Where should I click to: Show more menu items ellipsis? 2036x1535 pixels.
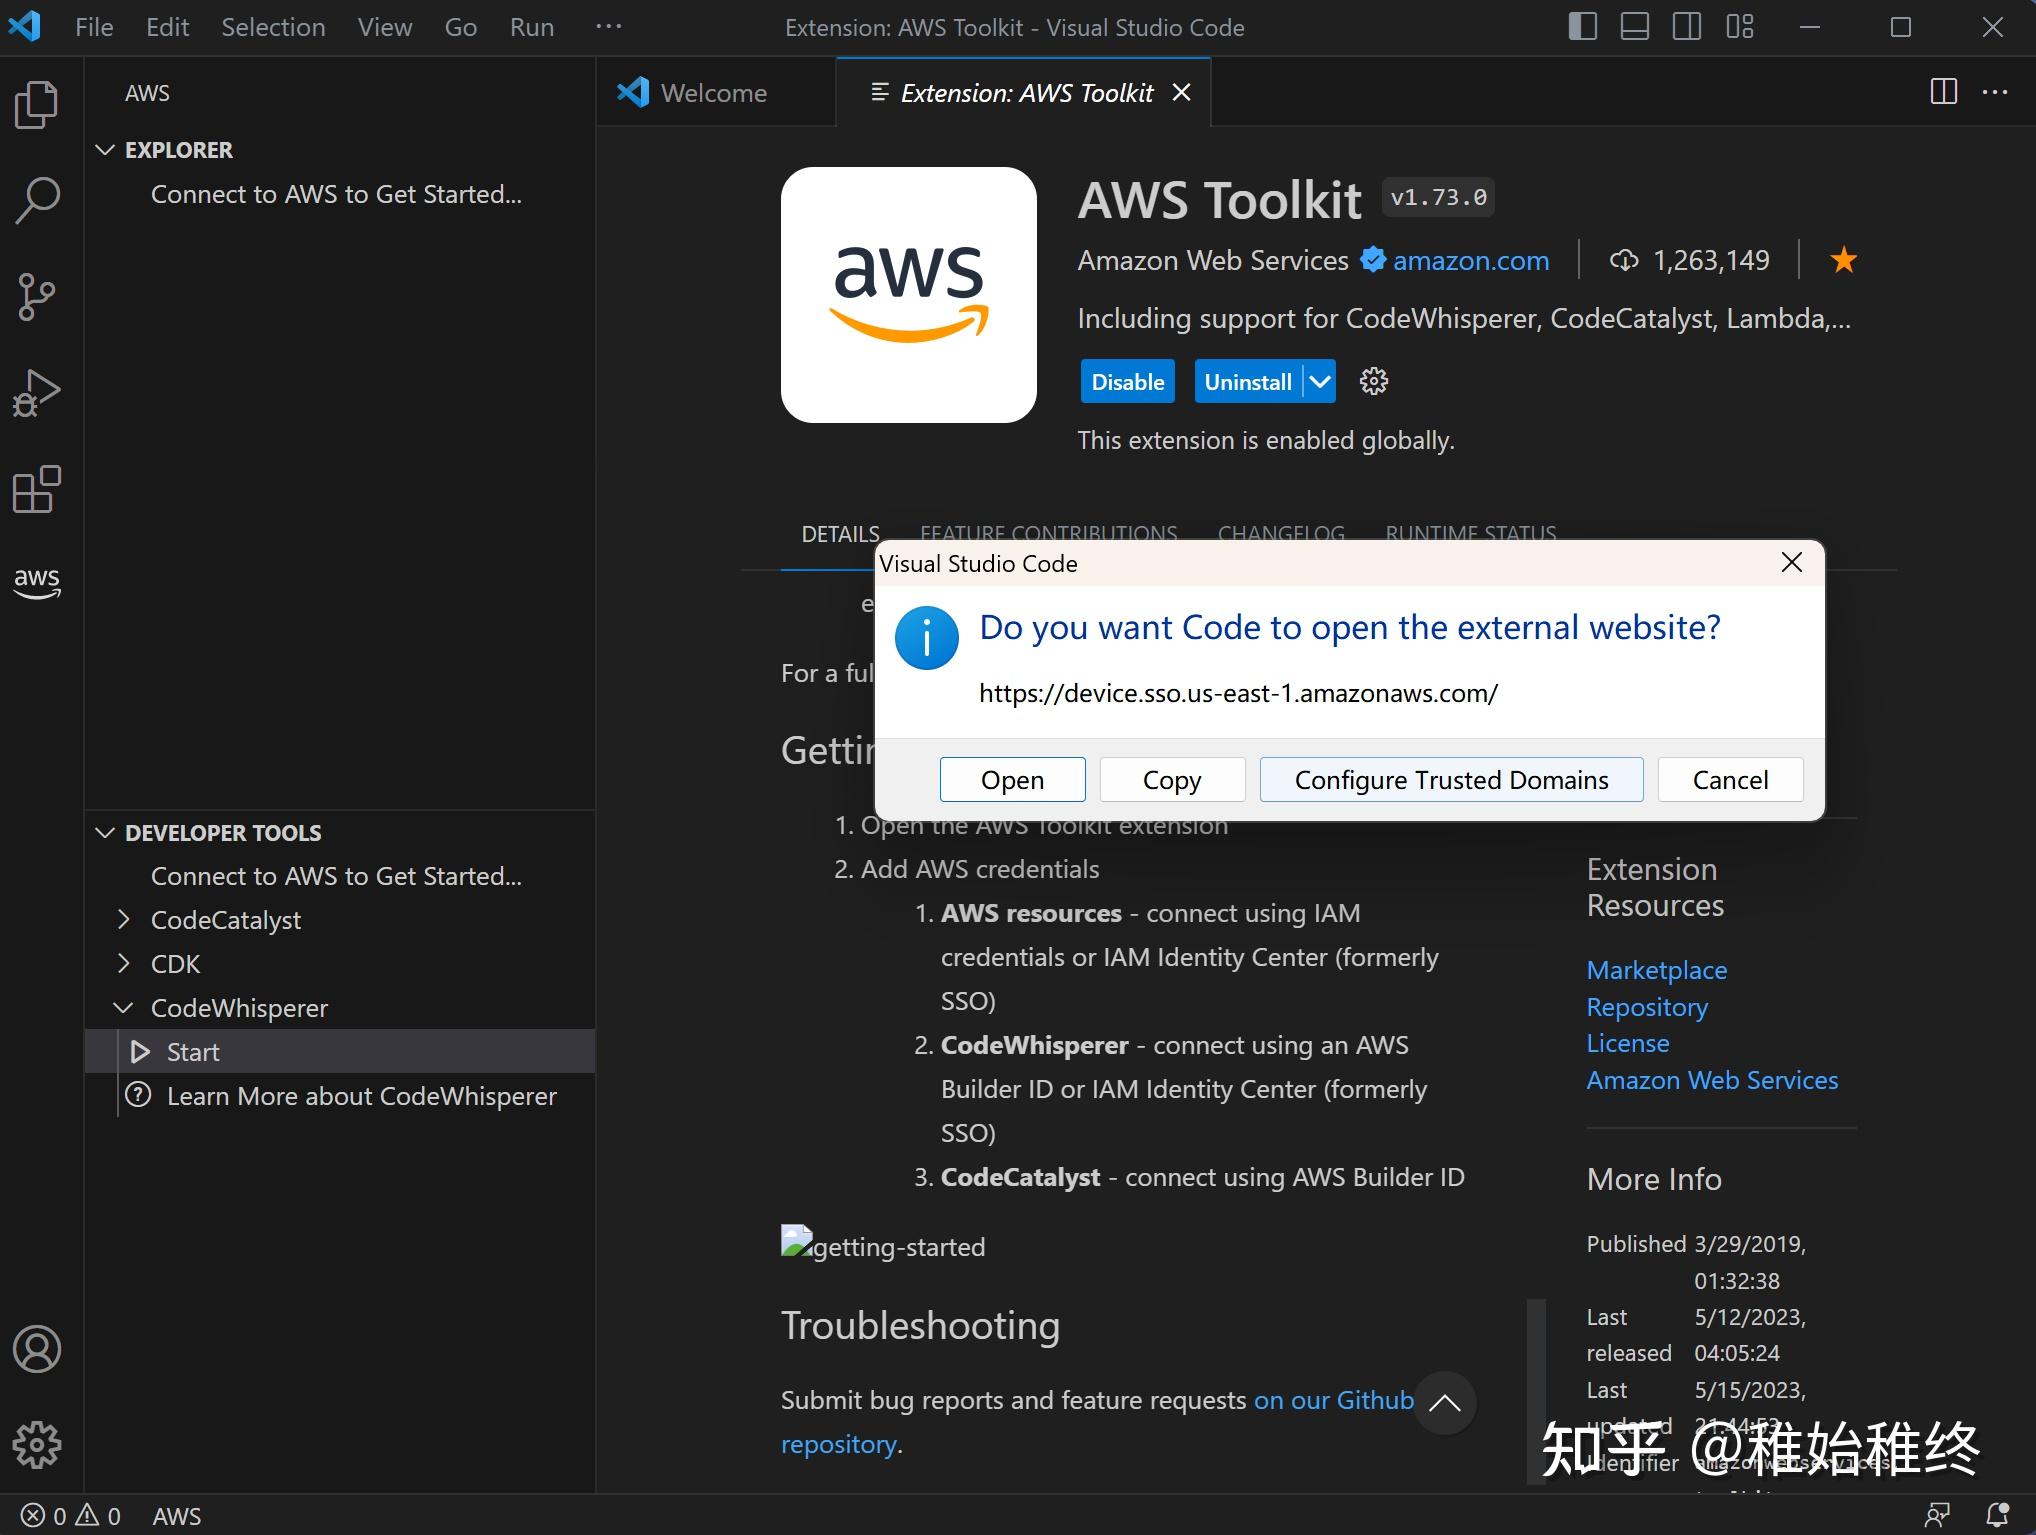coord(608,27)
